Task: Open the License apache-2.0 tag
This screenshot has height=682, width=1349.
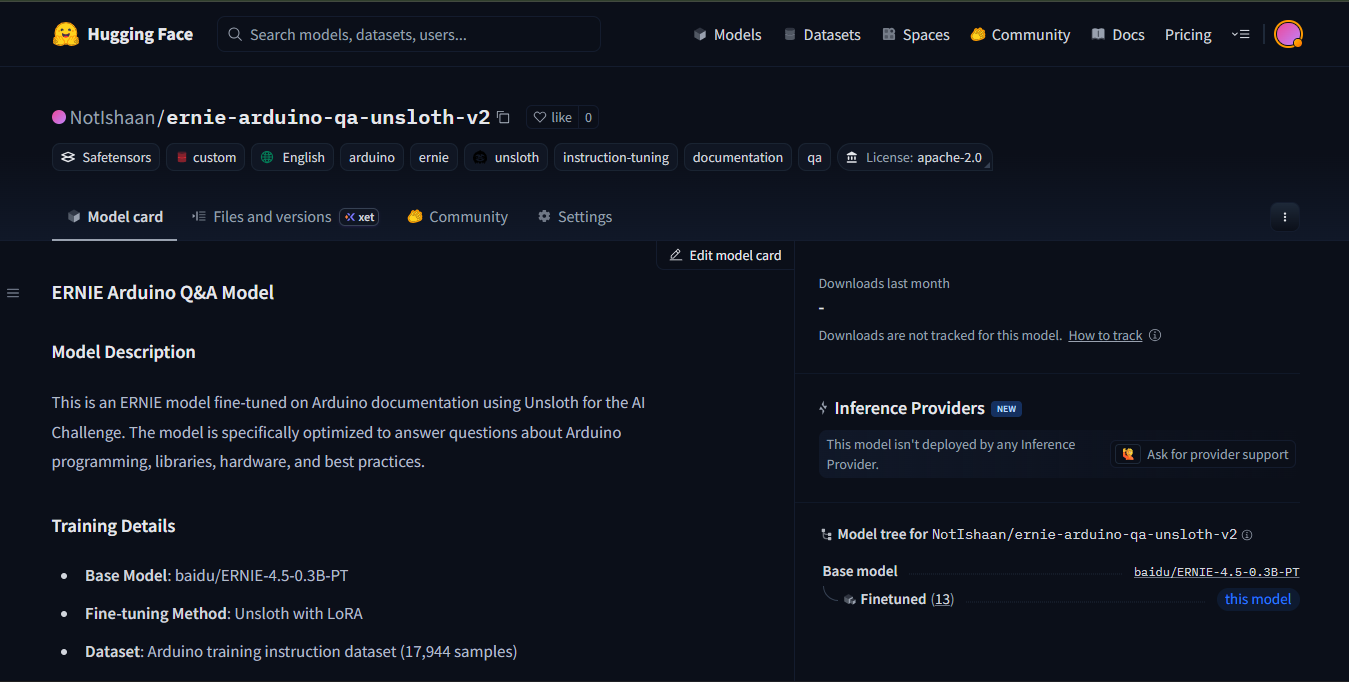Action: coord(915,157)
